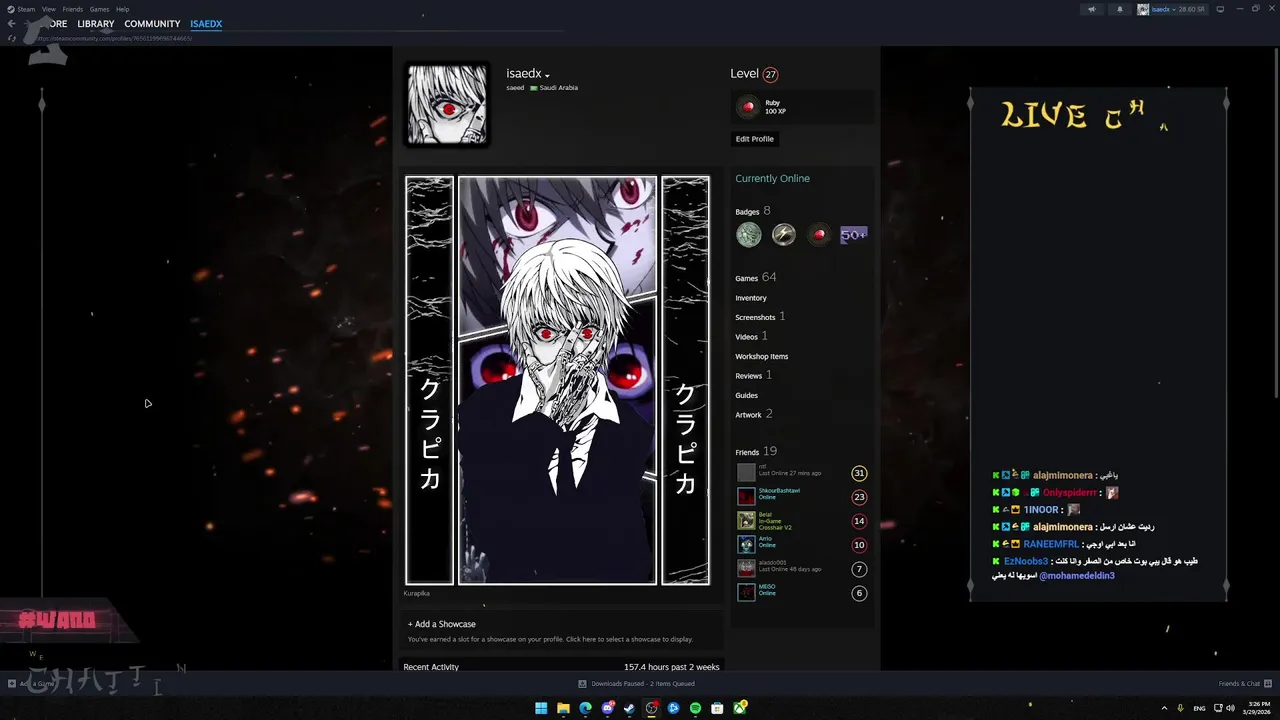Open Belal friend profile avatar
This screenshot has height=720, width=1280.
click(746, 521)
